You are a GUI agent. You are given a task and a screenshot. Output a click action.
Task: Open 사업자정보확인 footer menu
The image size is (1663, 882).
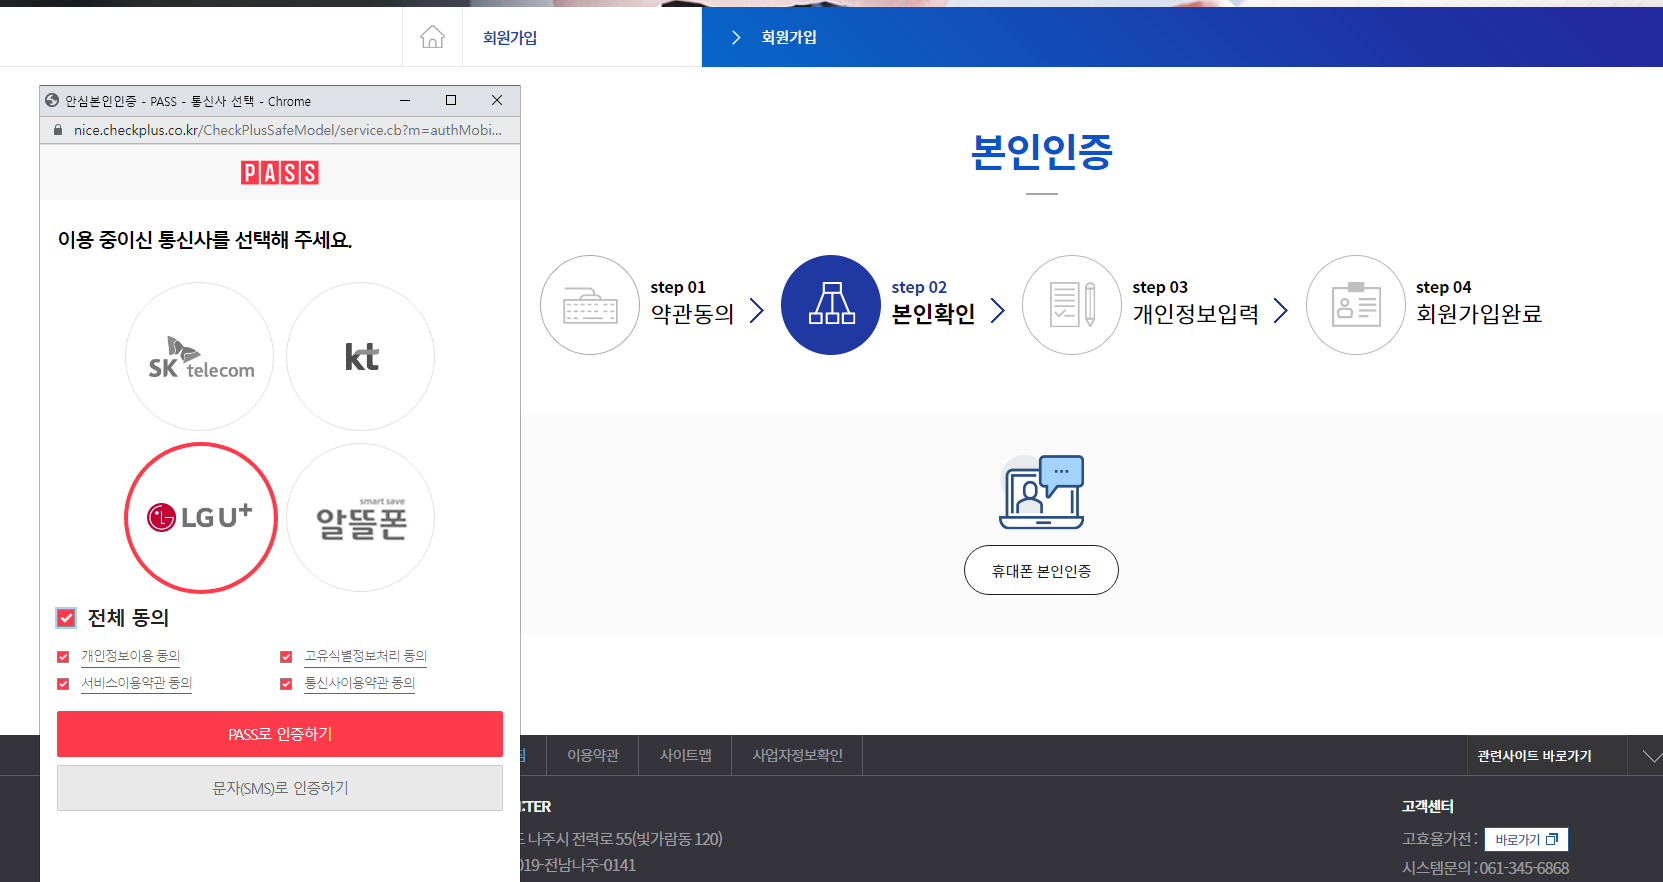[797, 755]
